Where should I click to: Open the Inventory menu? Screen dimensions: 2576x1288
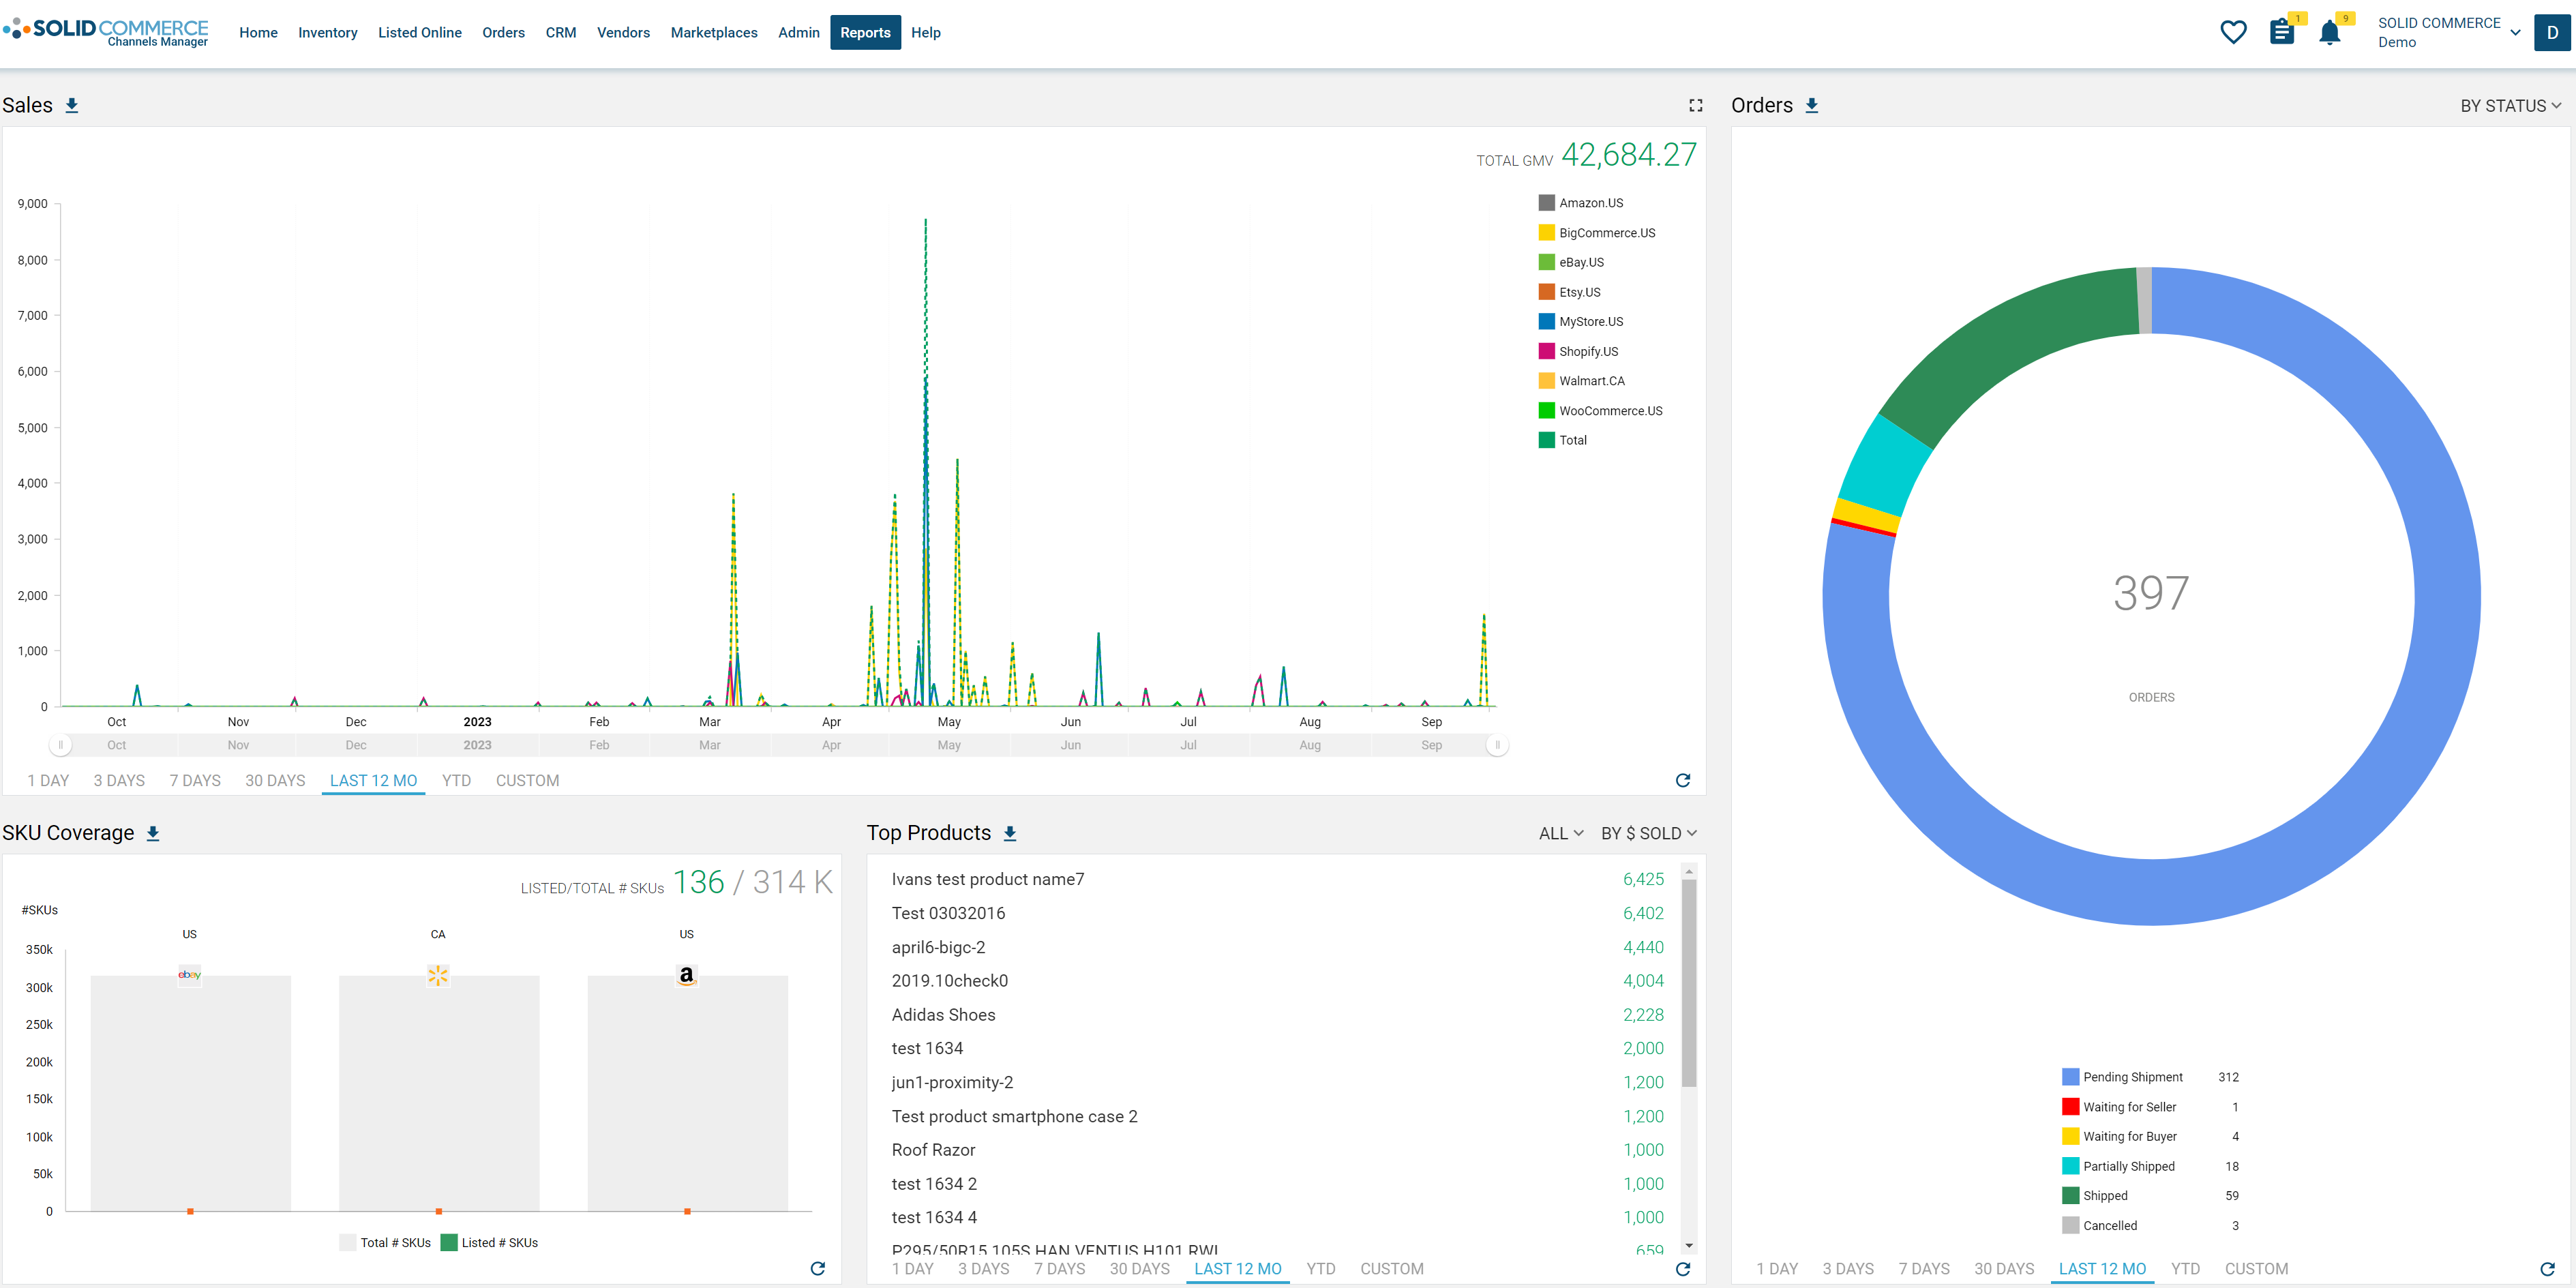point(327,32)
